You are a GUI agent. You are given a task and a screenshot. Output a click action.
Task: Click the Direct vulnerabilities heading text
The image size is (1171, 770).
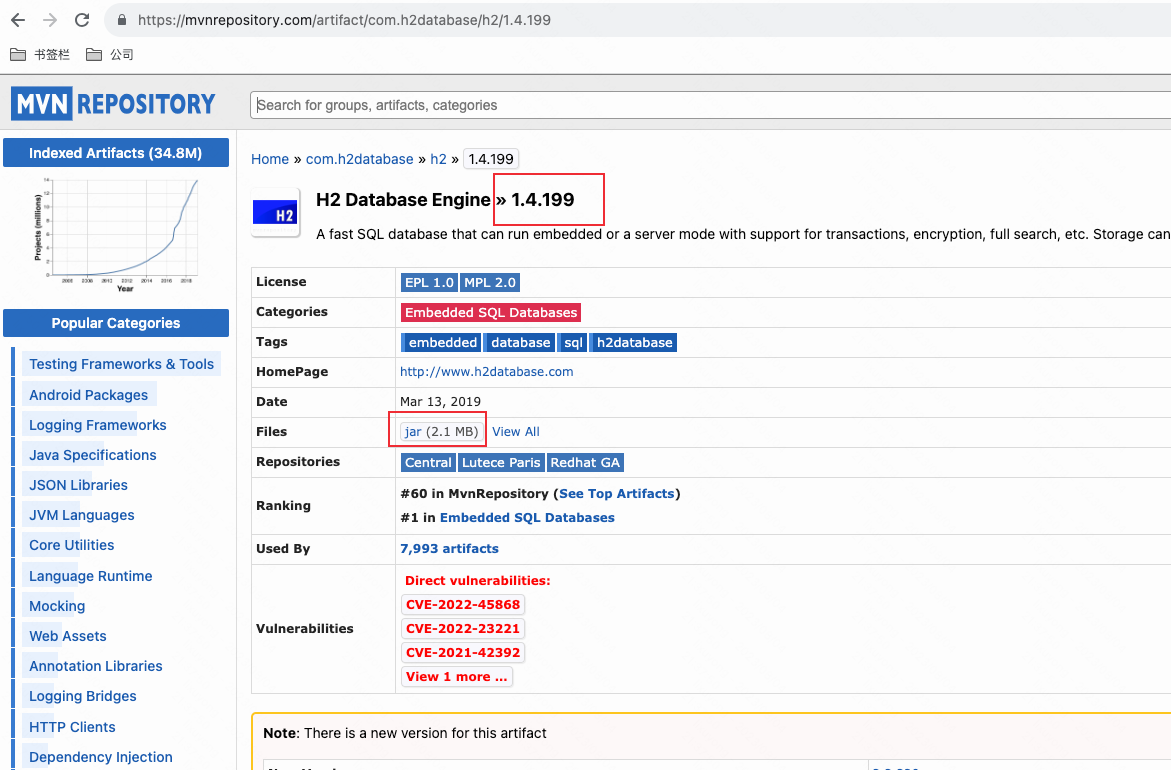[x=477, y=581]
